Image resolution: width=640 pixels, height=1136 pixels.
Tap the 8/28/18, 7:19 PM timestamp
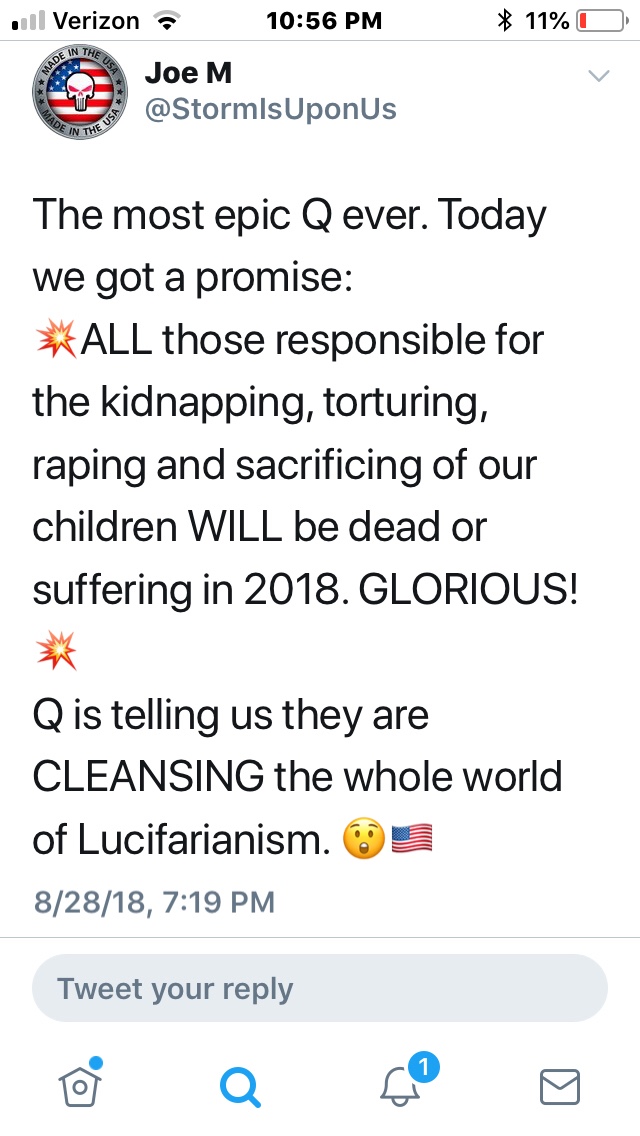coord(154,902)
